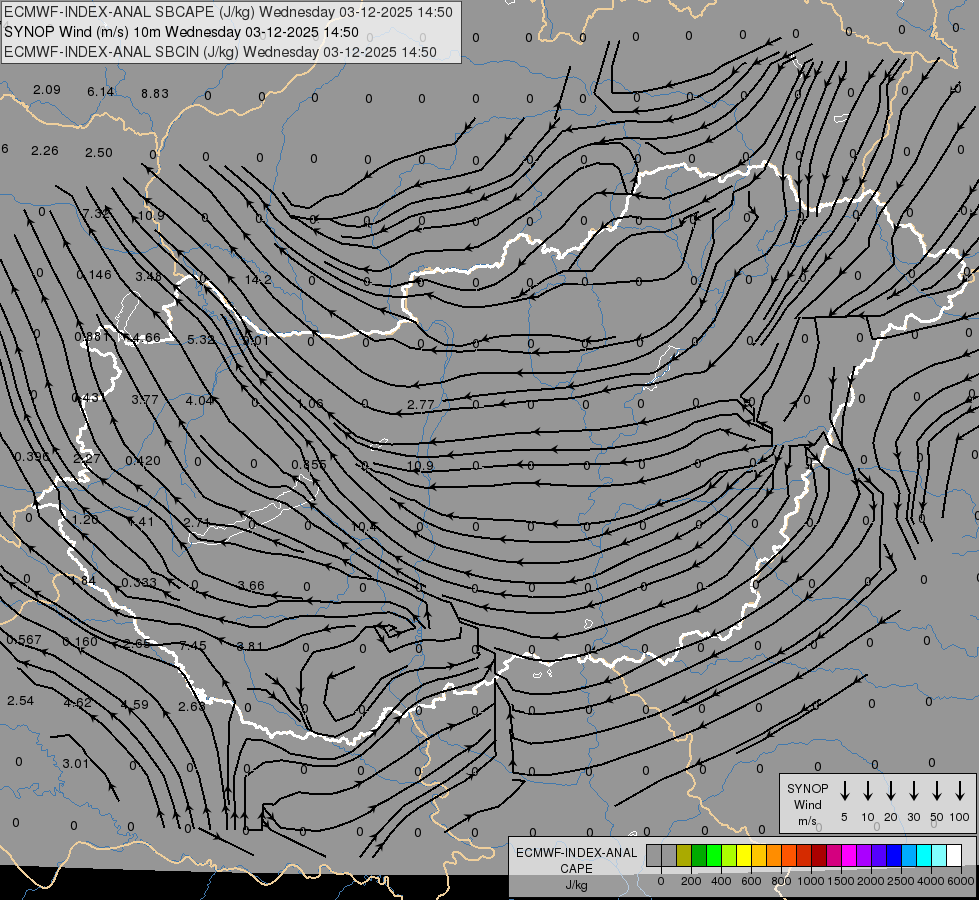The height and width of the screenshot is (900, 979).
Task: Select the 0.855 map value
Action: coord(308,465)
